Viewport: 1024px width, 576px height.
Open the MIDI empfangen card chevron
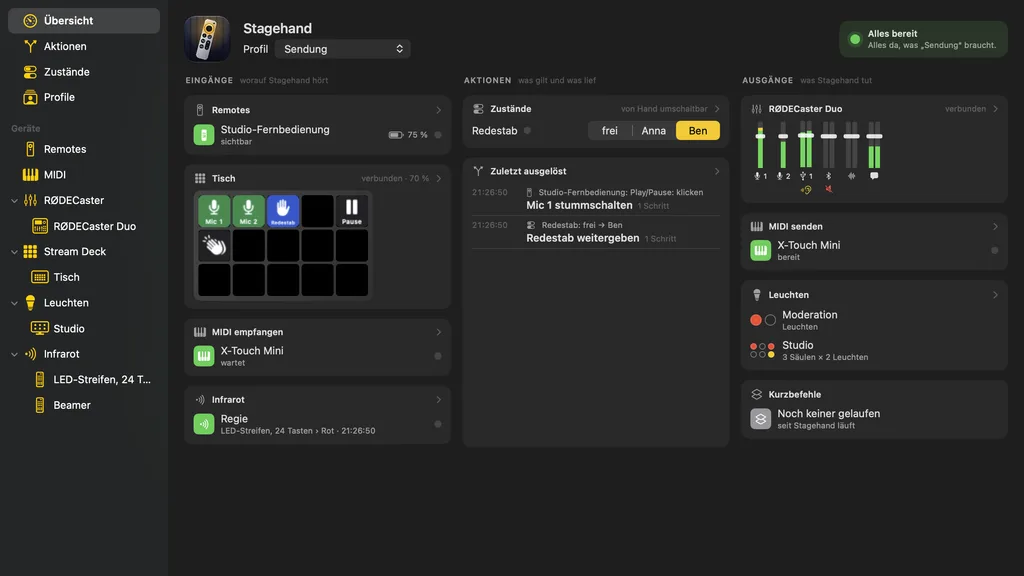tap(439, 332)
